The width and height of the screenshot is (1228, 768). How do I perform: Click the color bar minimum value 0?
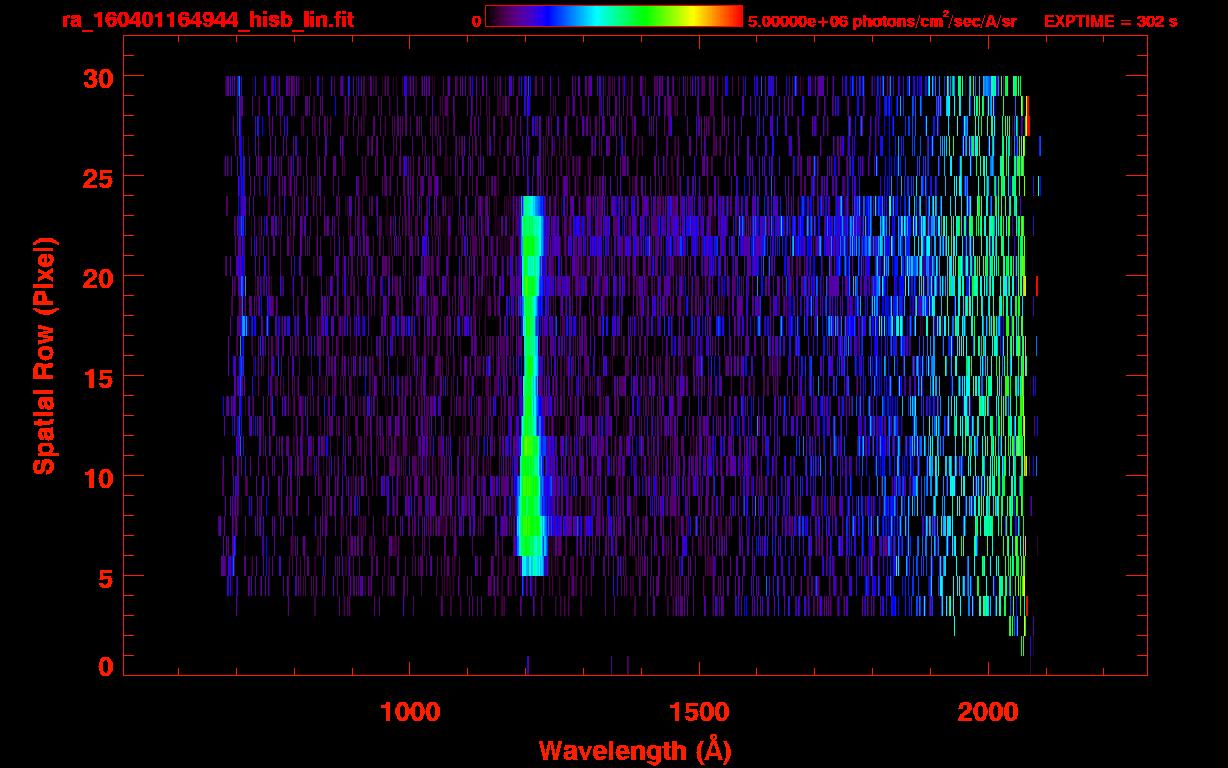coord(476,21)
